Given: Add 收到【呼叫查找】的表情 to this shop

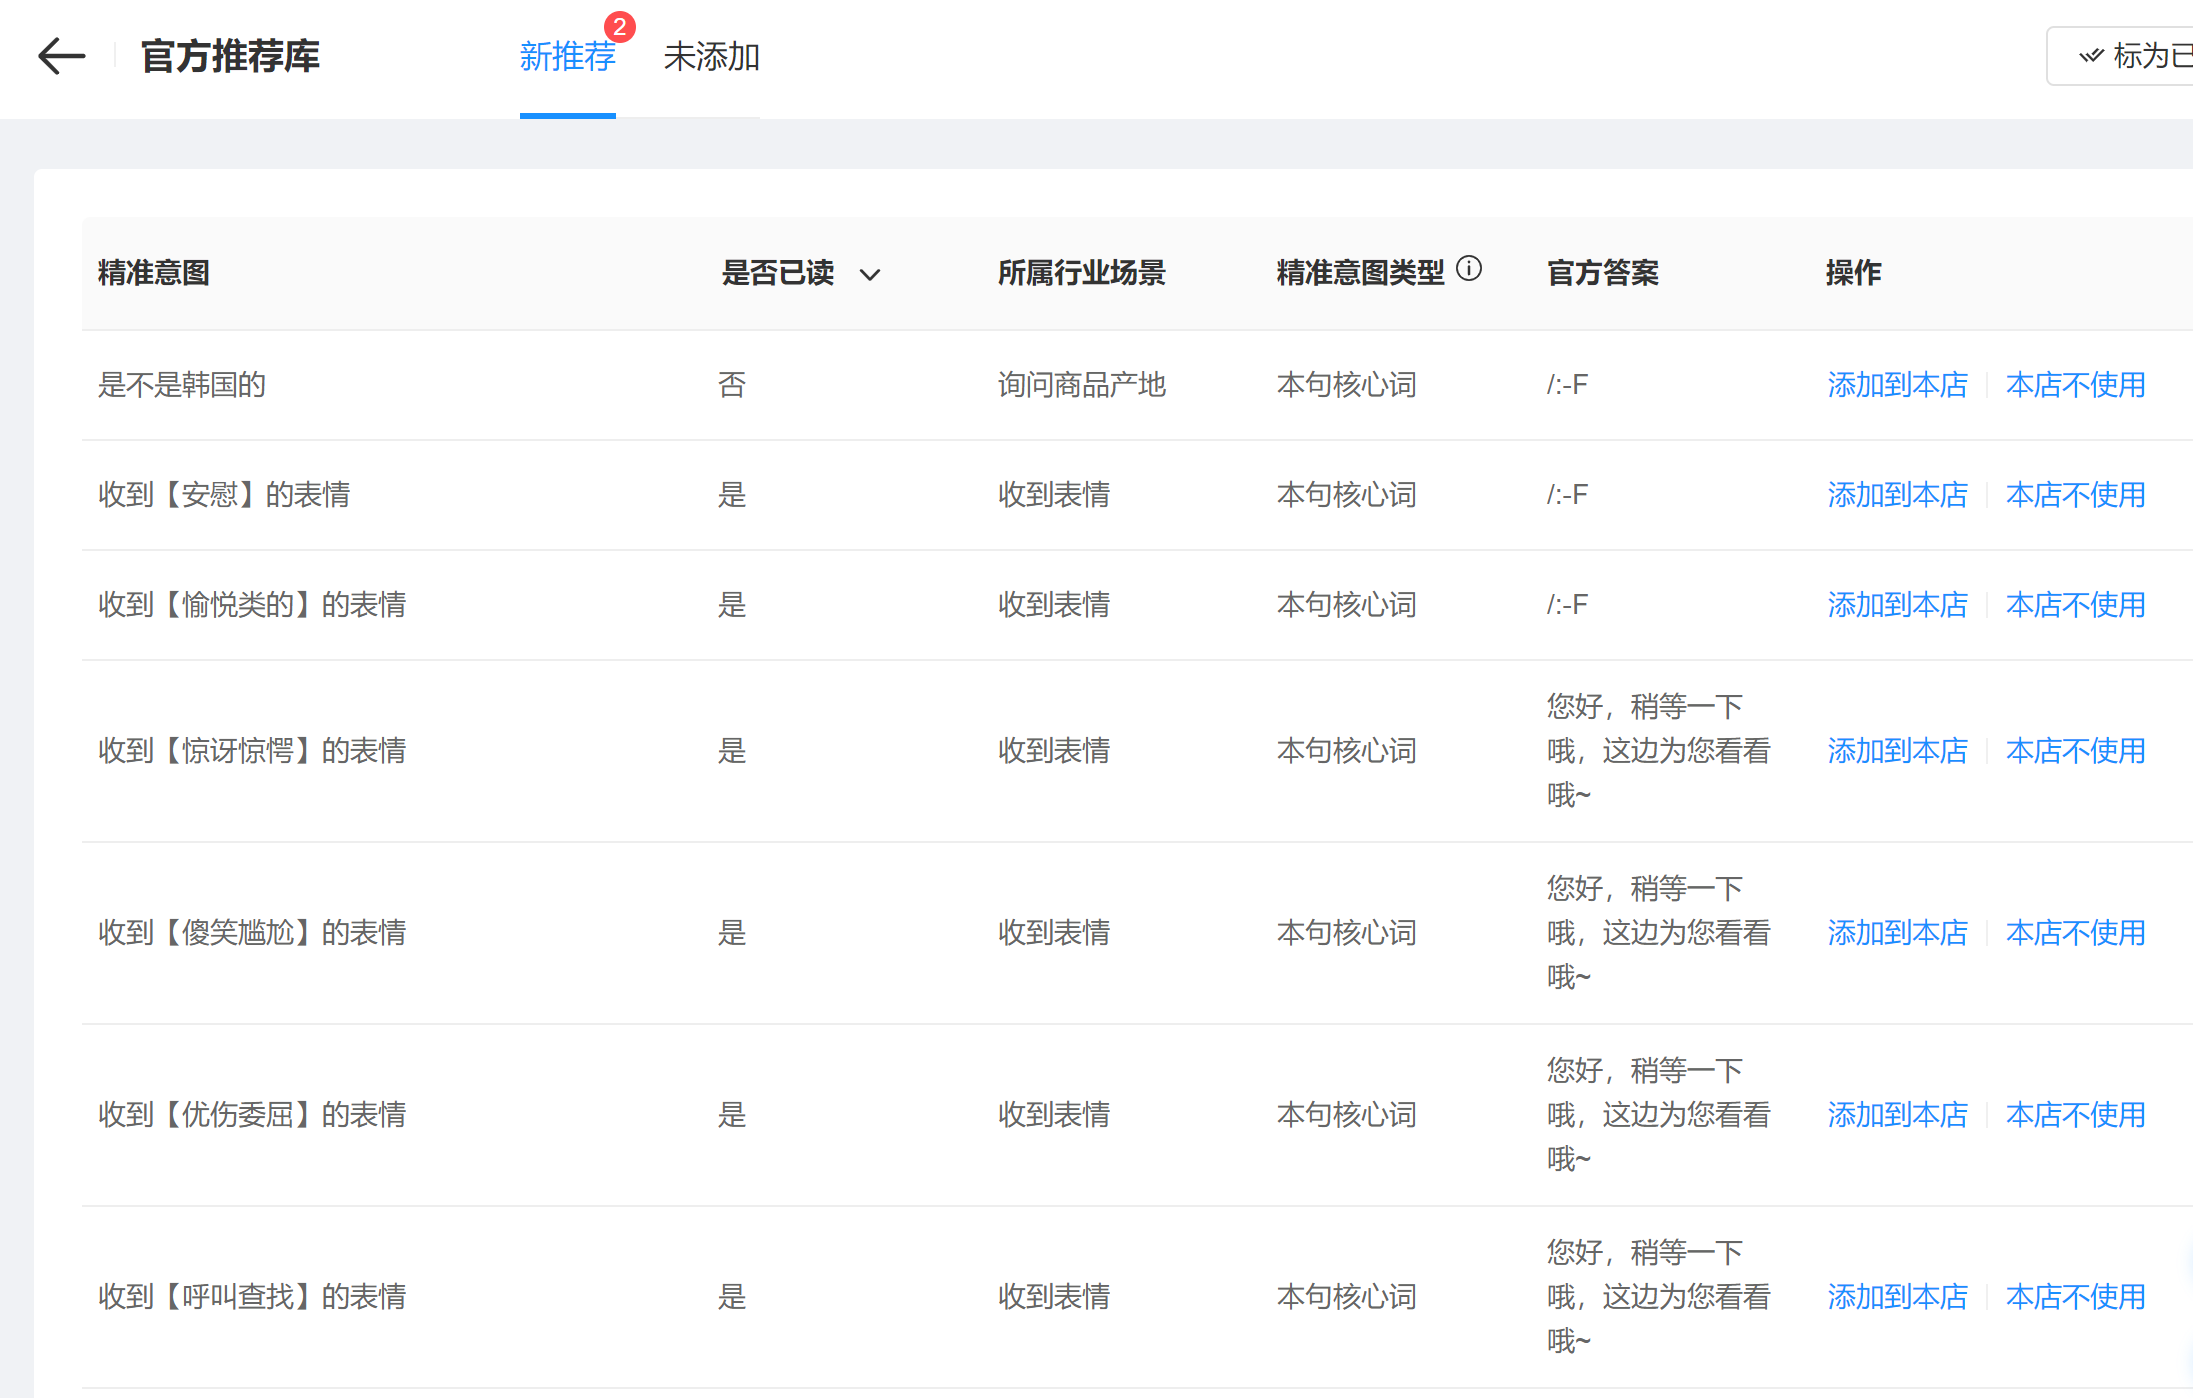Looking at the screenshot, I should [x=1897, y=1297].
